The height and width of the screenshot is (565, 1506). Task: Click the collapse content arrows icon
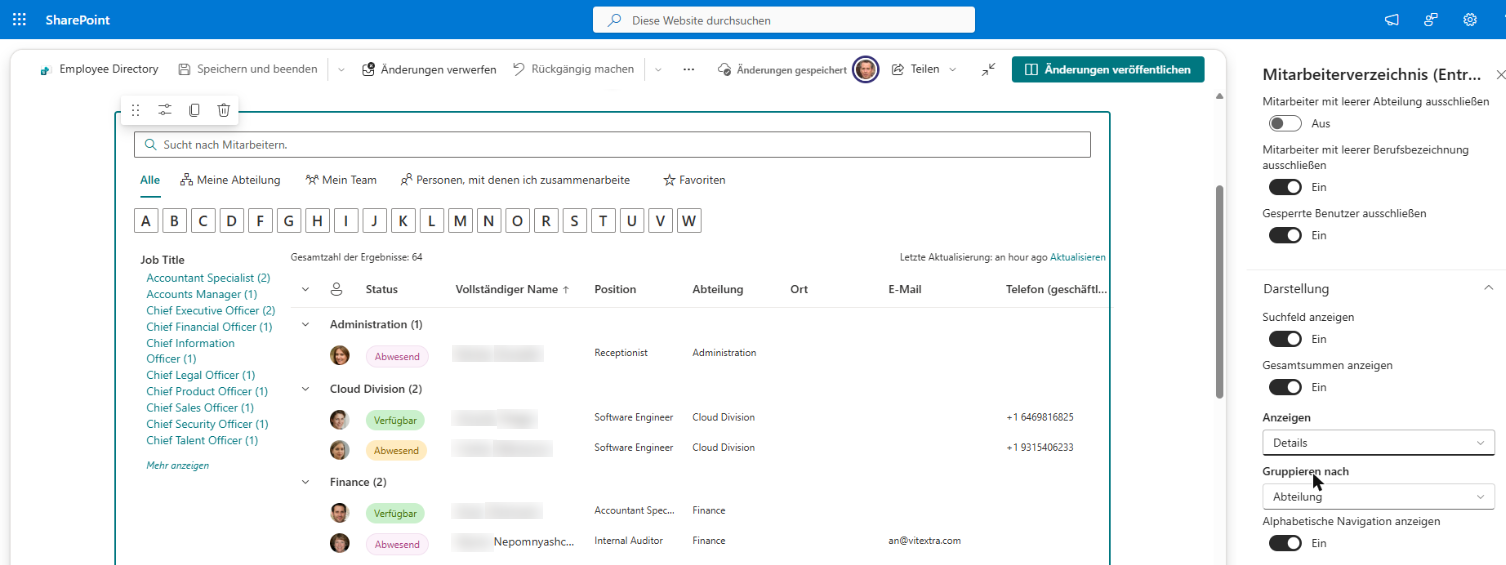(x=988, y=69)
